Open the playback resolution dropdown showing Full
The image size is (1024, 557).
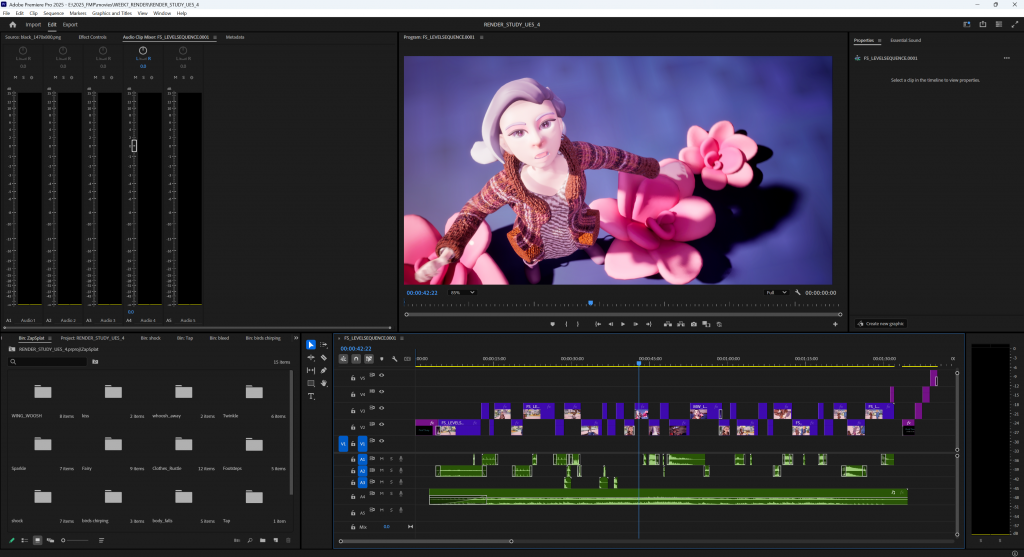[x=776, y=292]
